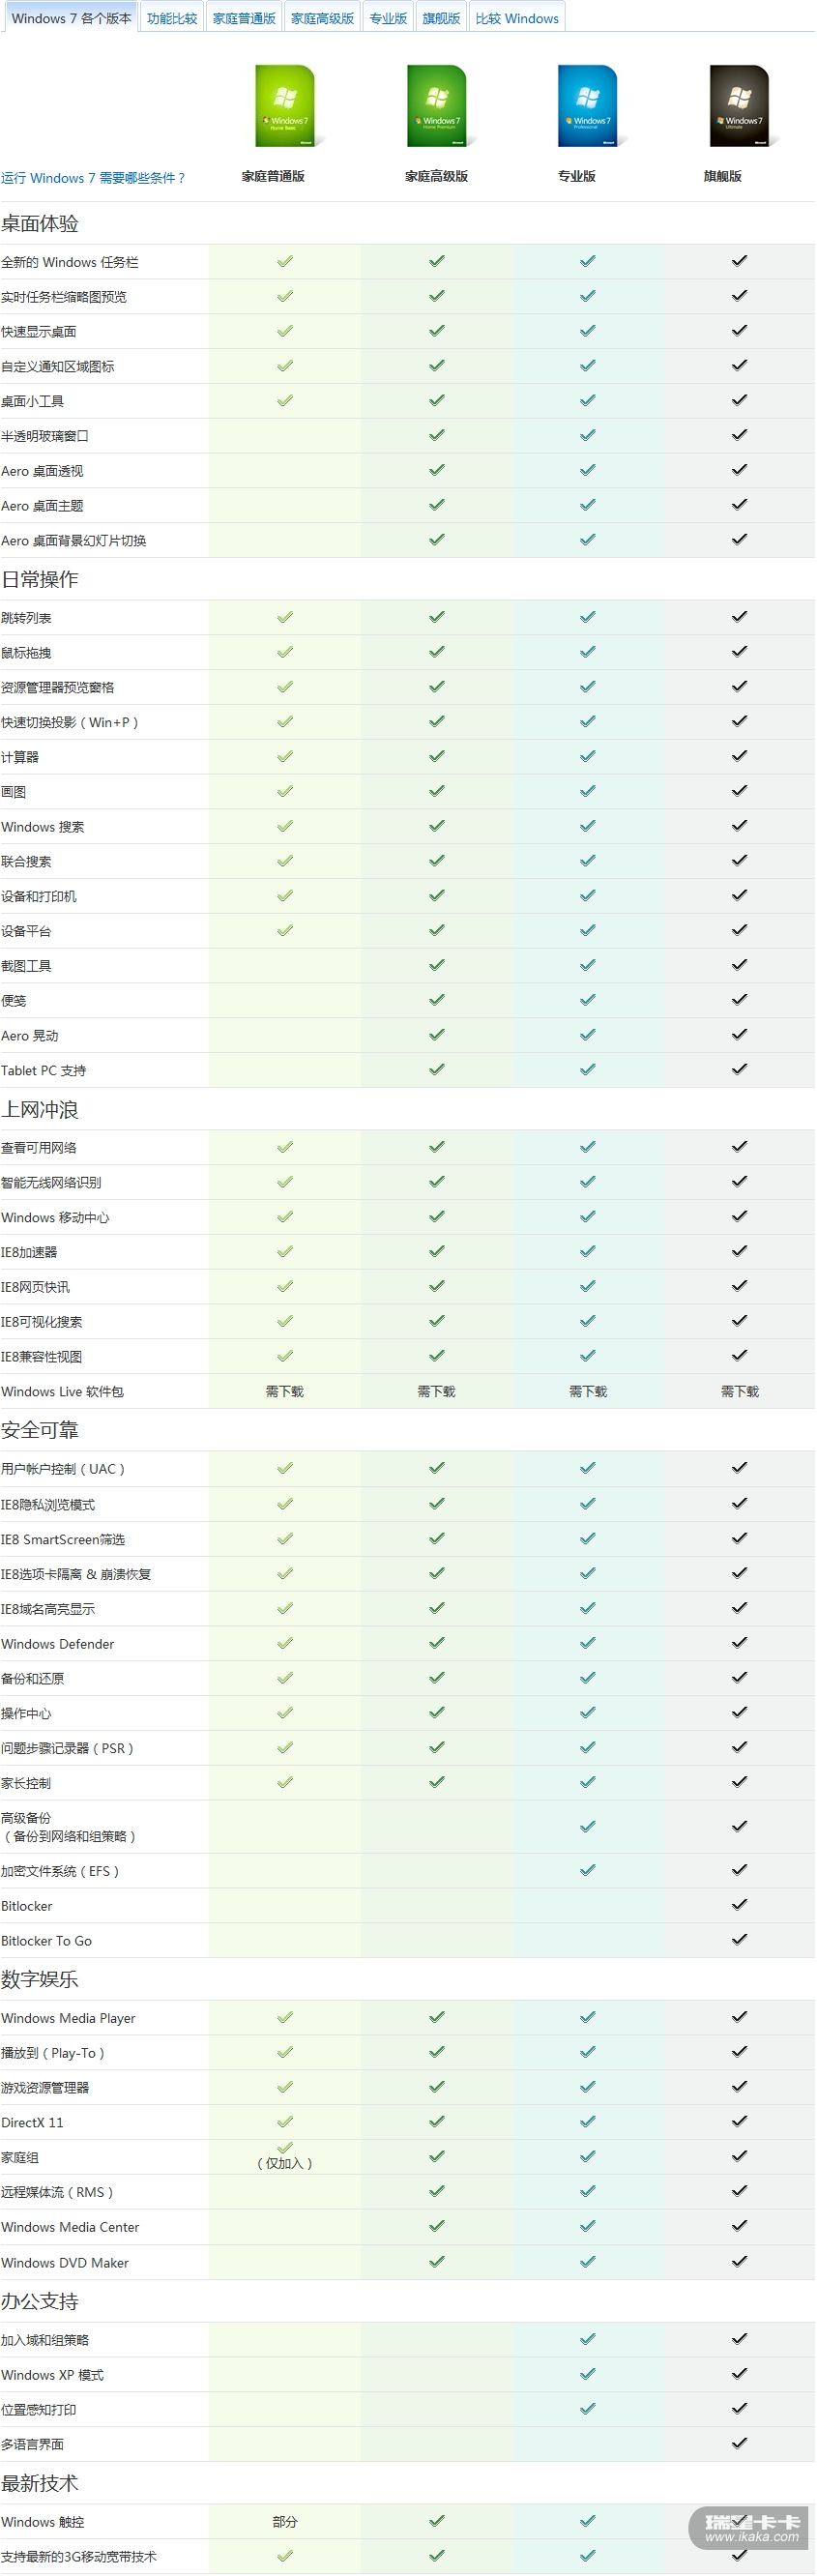This screenshot has width=817, height=2576.
Task: Click 家庭普通版 checkmark for 计算器
Action: (x=285, y=756)
